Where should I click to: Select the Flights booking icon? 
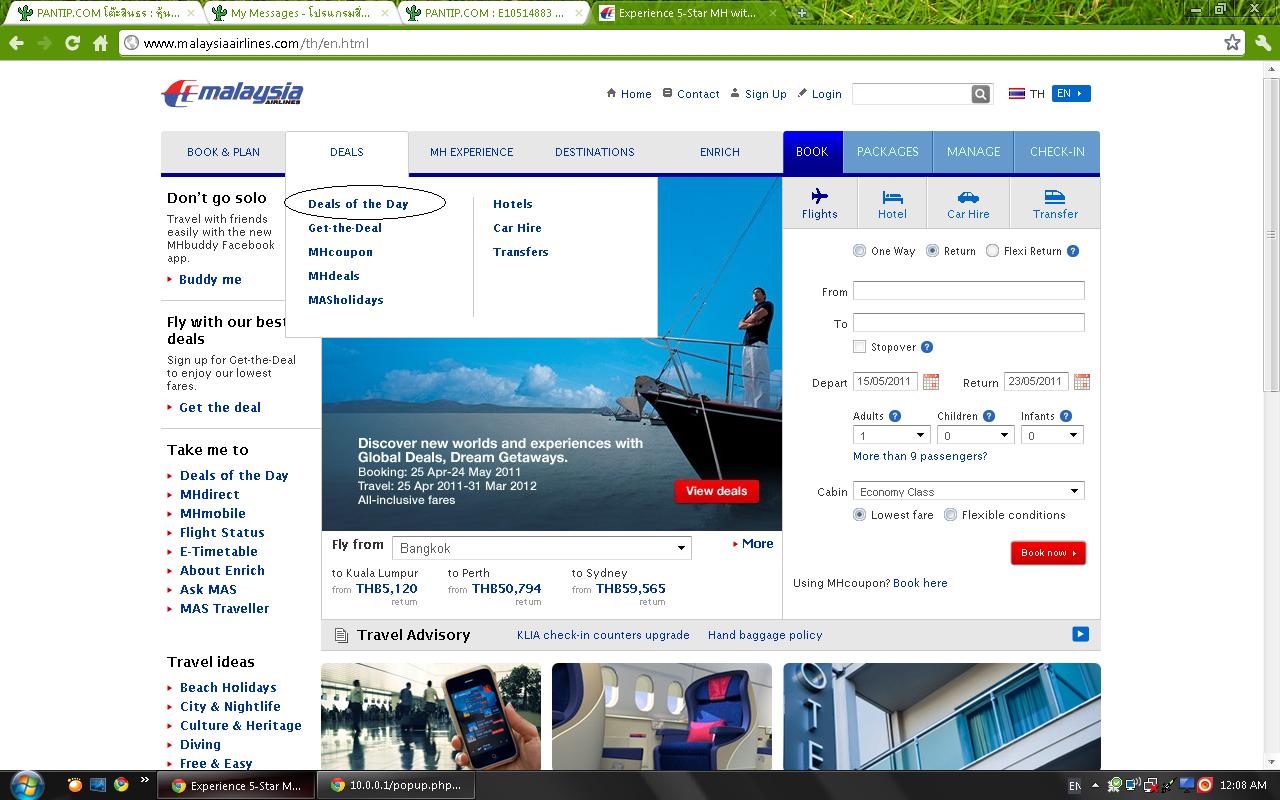tap(820, 203)
